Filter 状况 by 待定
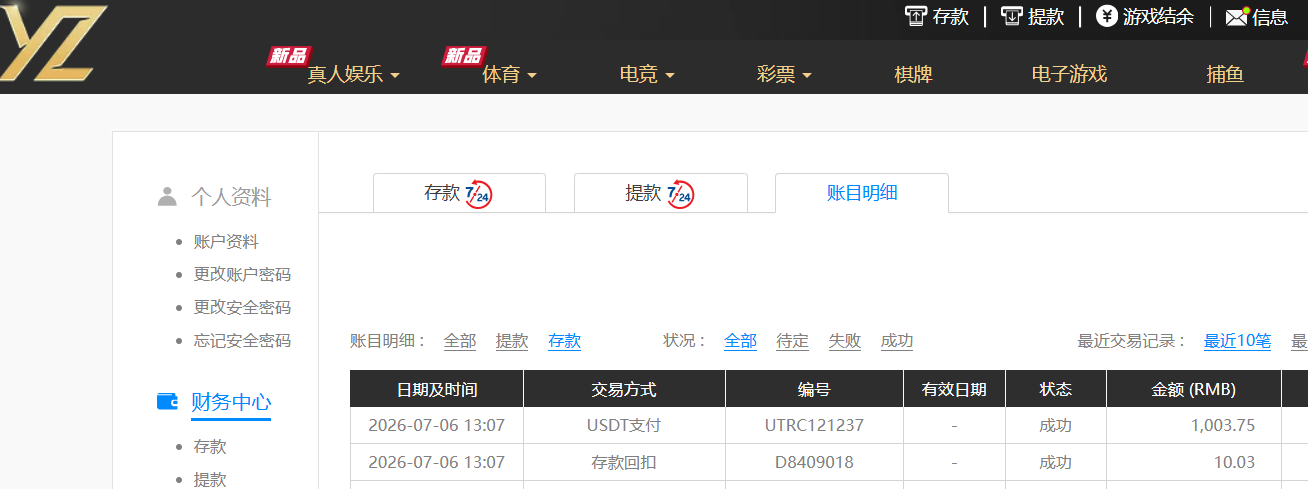1308x489 pixels. (x=792, y=341)
